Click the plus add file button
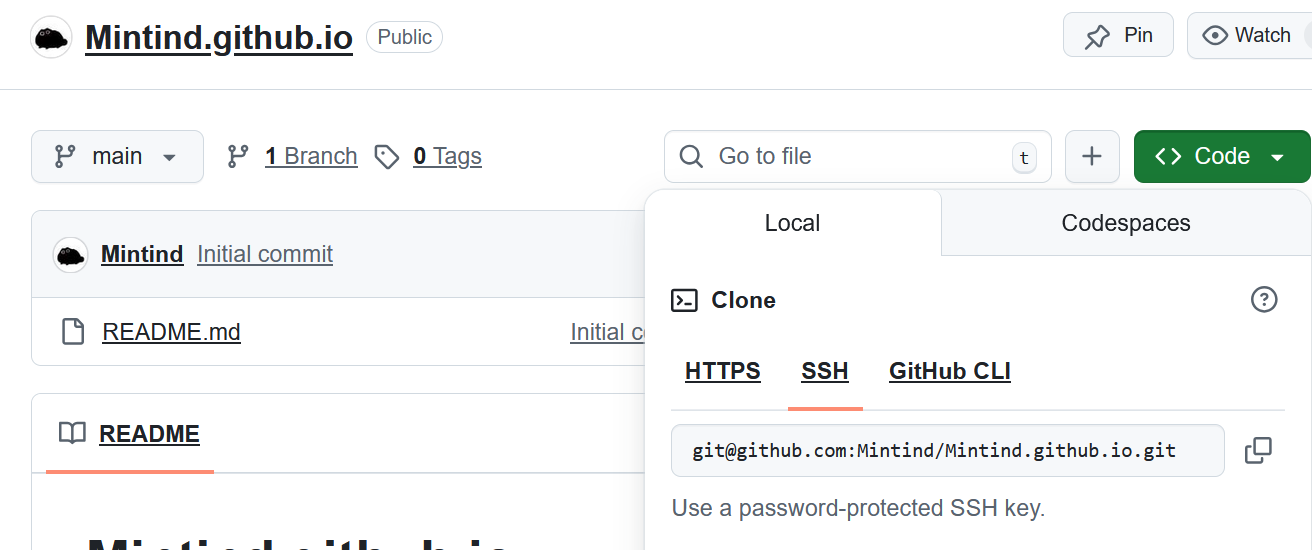The width and height of the screenshot is (1312, 550). (x=1092, y=157)
